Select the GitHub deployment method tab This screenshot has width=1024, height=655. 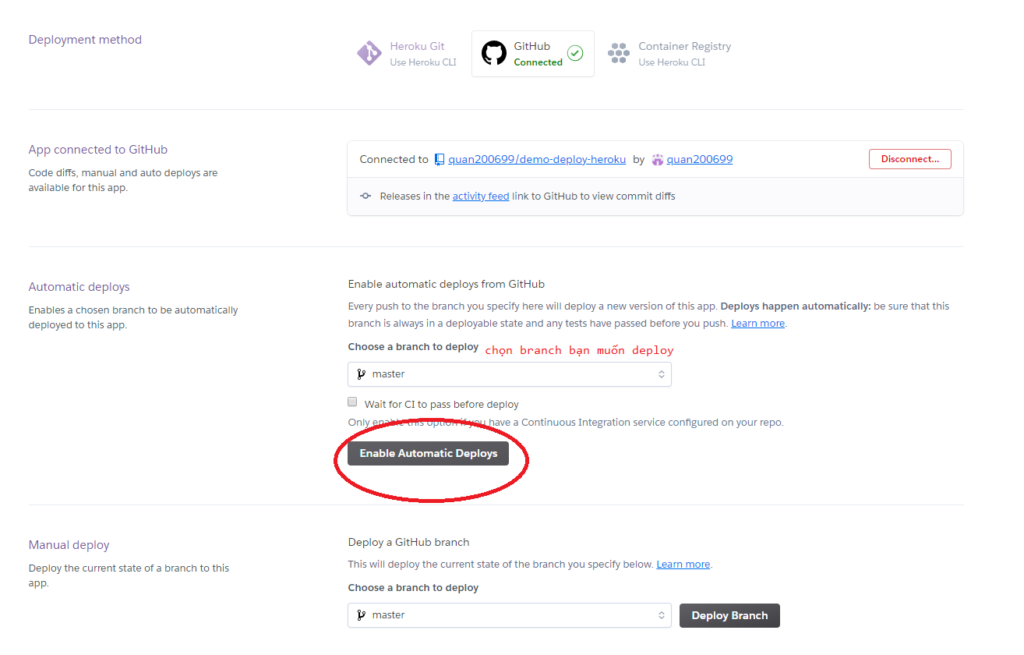tap(532, 53)
